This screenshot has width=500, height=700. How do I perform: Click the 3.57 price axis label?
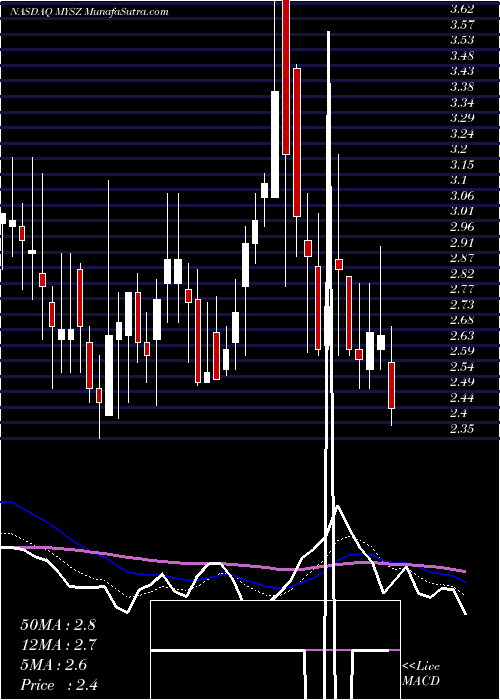tap(462, 24)
